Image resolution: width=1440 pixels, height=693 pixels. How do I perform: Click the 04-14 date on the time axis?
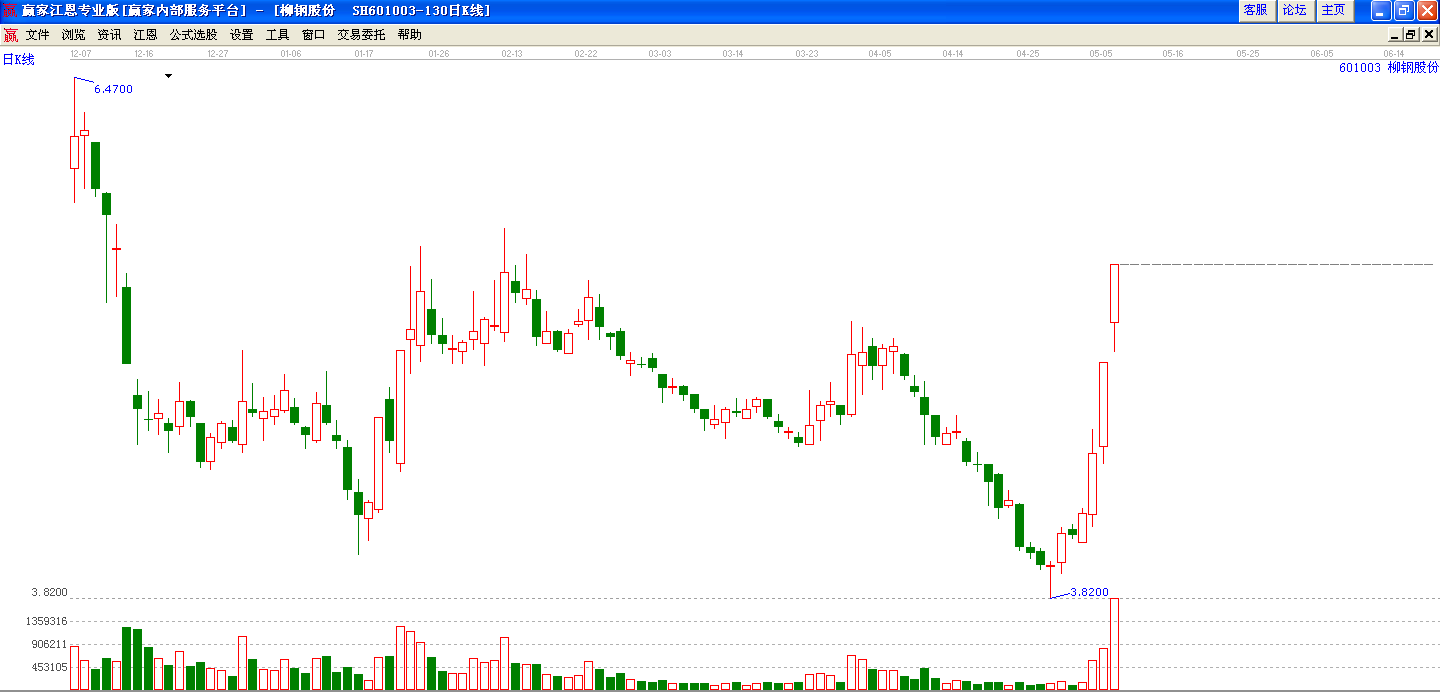953,53
